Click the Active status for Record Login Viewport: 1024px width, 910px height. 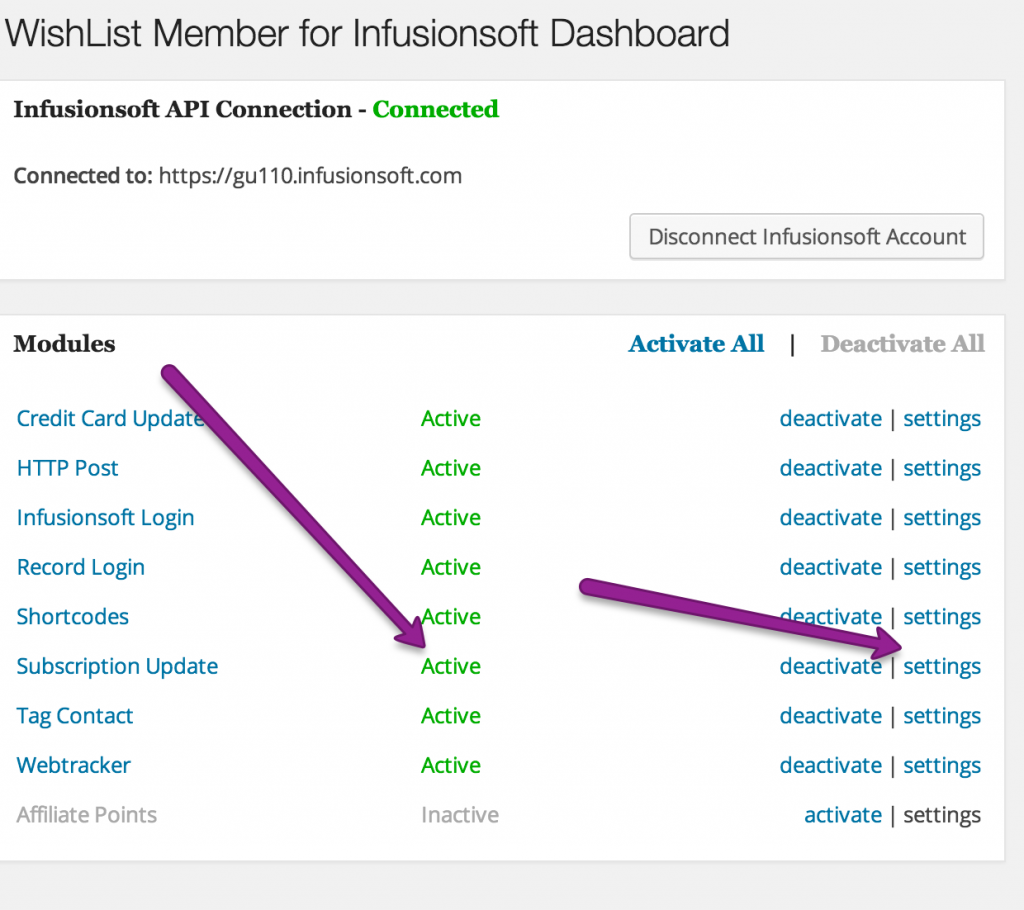[451, 568]
